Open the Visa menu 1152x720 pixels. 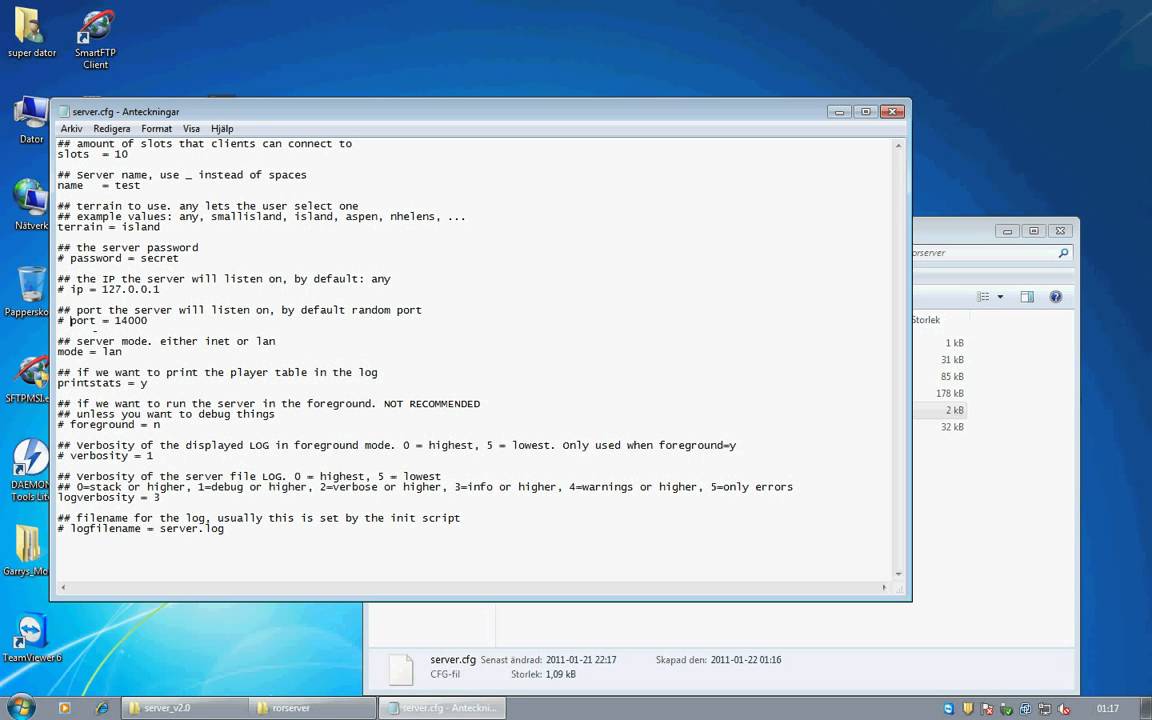pos(191,129)
